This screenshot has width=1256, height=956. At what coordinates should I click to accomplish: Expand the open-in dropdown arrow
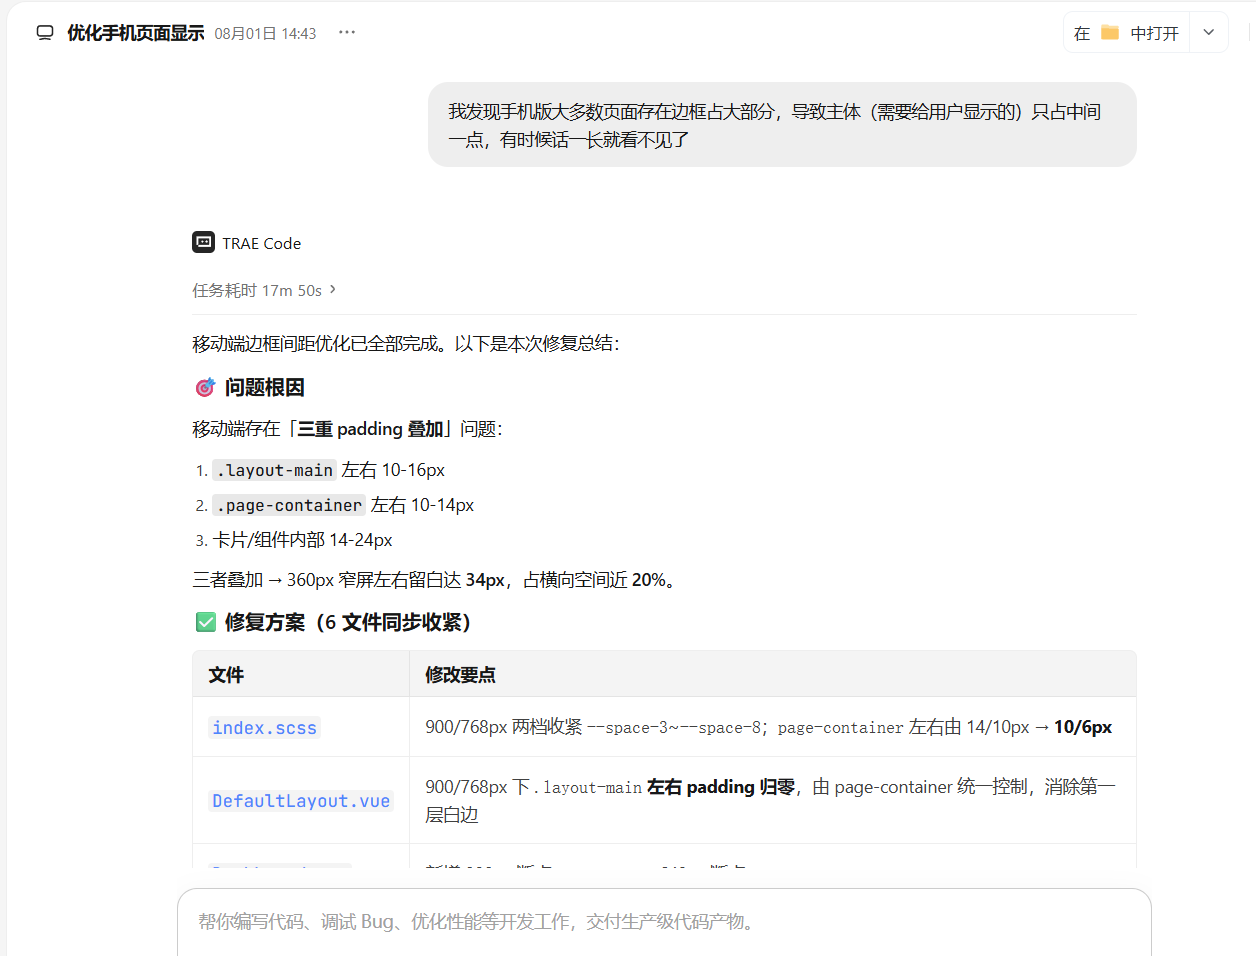click(x=1208, y=33)
